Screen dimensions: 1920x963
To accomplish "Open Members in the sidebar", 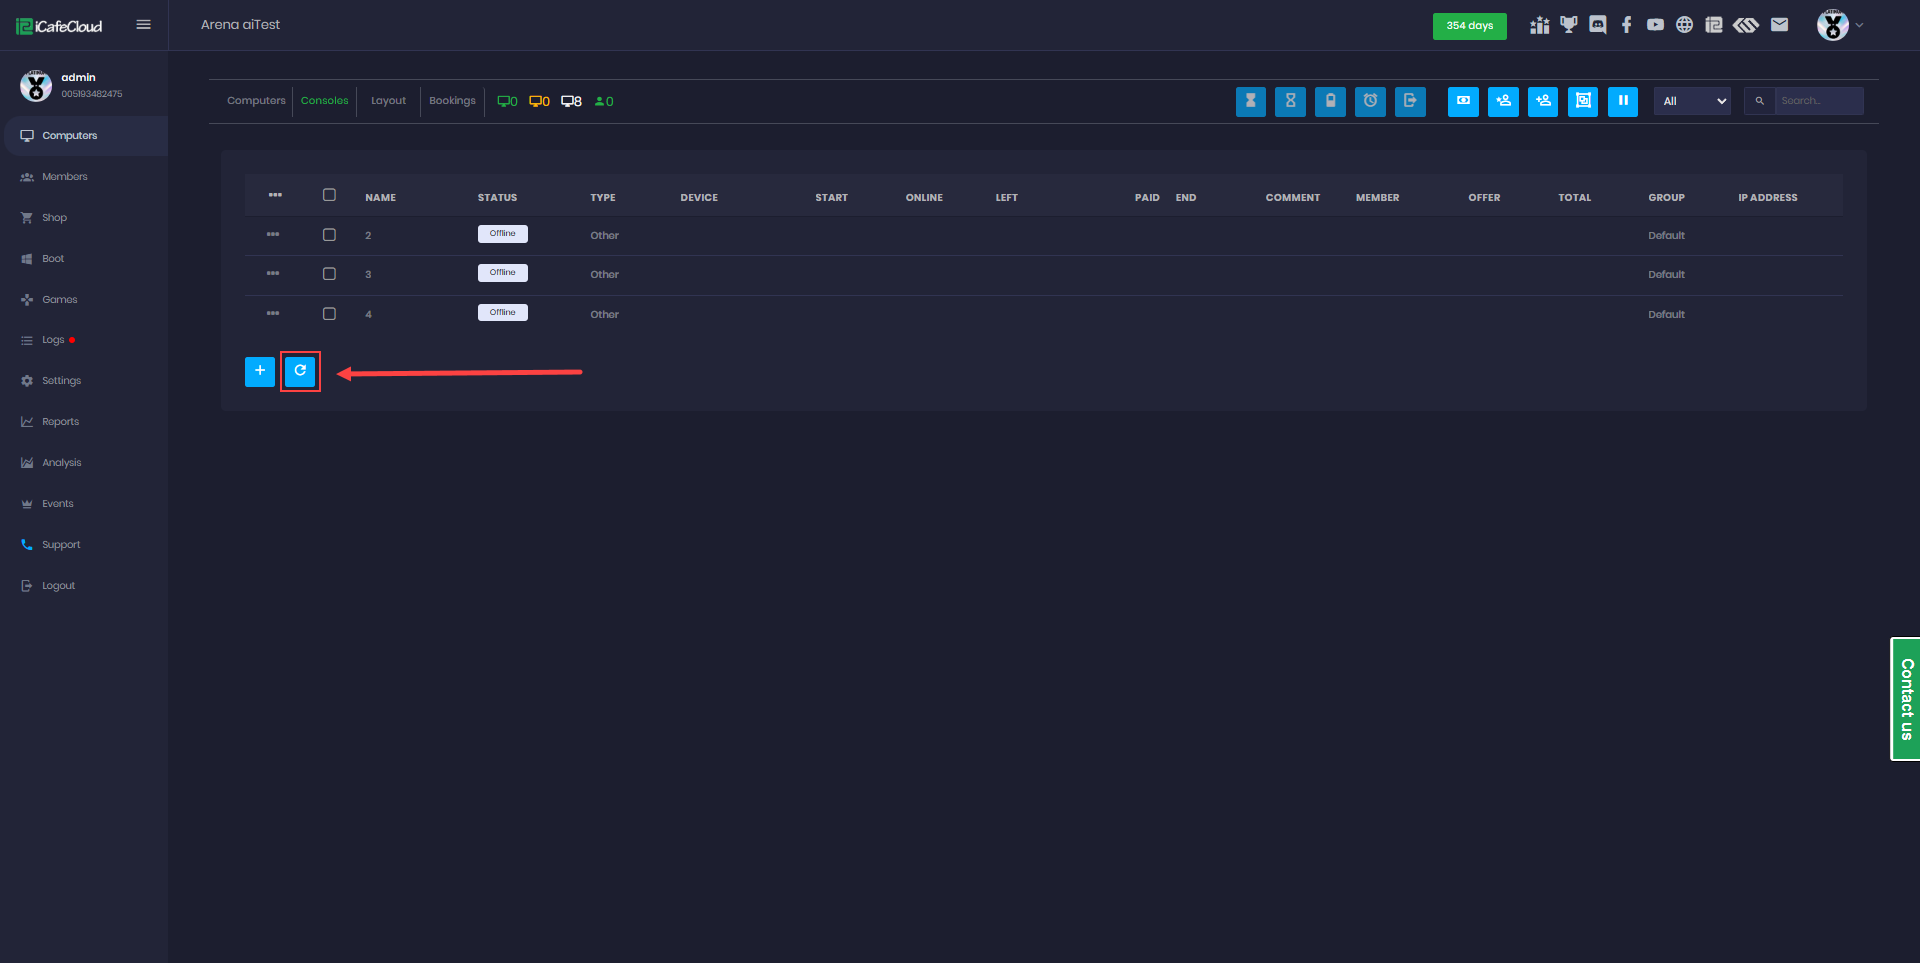I will tap(65, 177).
